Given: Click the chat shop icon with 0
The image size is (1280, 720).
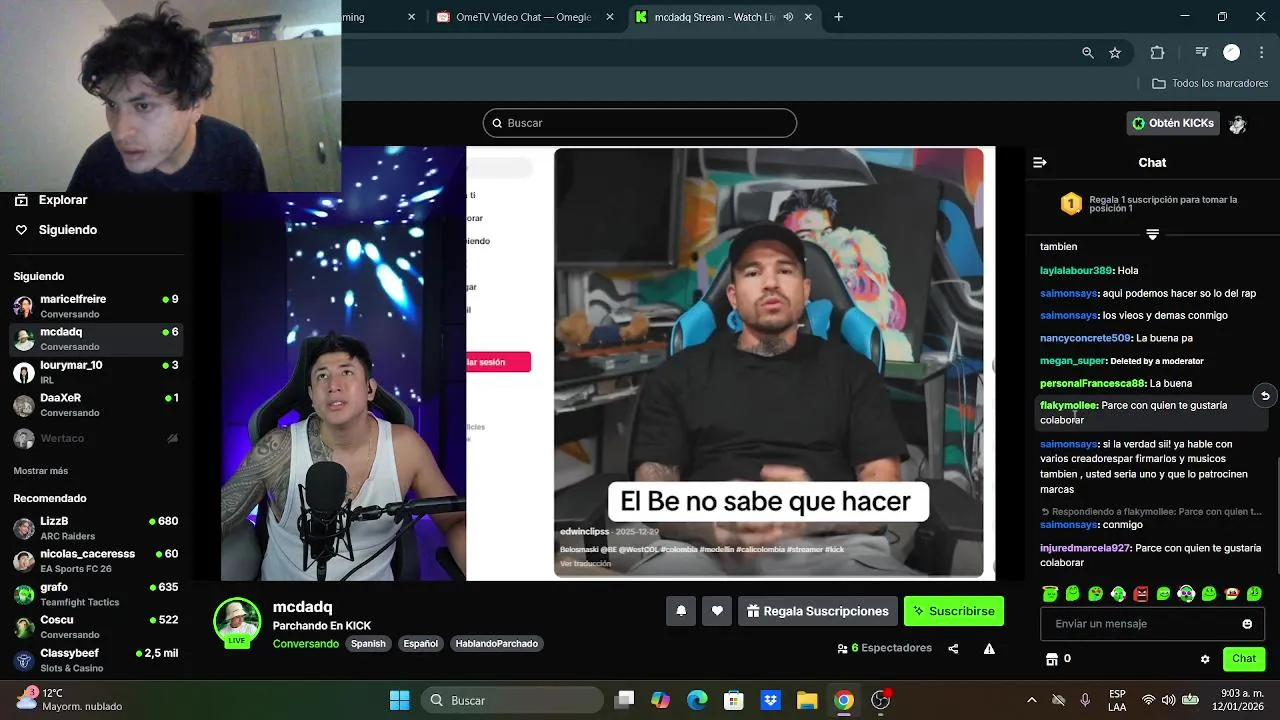Looking at the screenshot, I should click(x=1052, y=659).
